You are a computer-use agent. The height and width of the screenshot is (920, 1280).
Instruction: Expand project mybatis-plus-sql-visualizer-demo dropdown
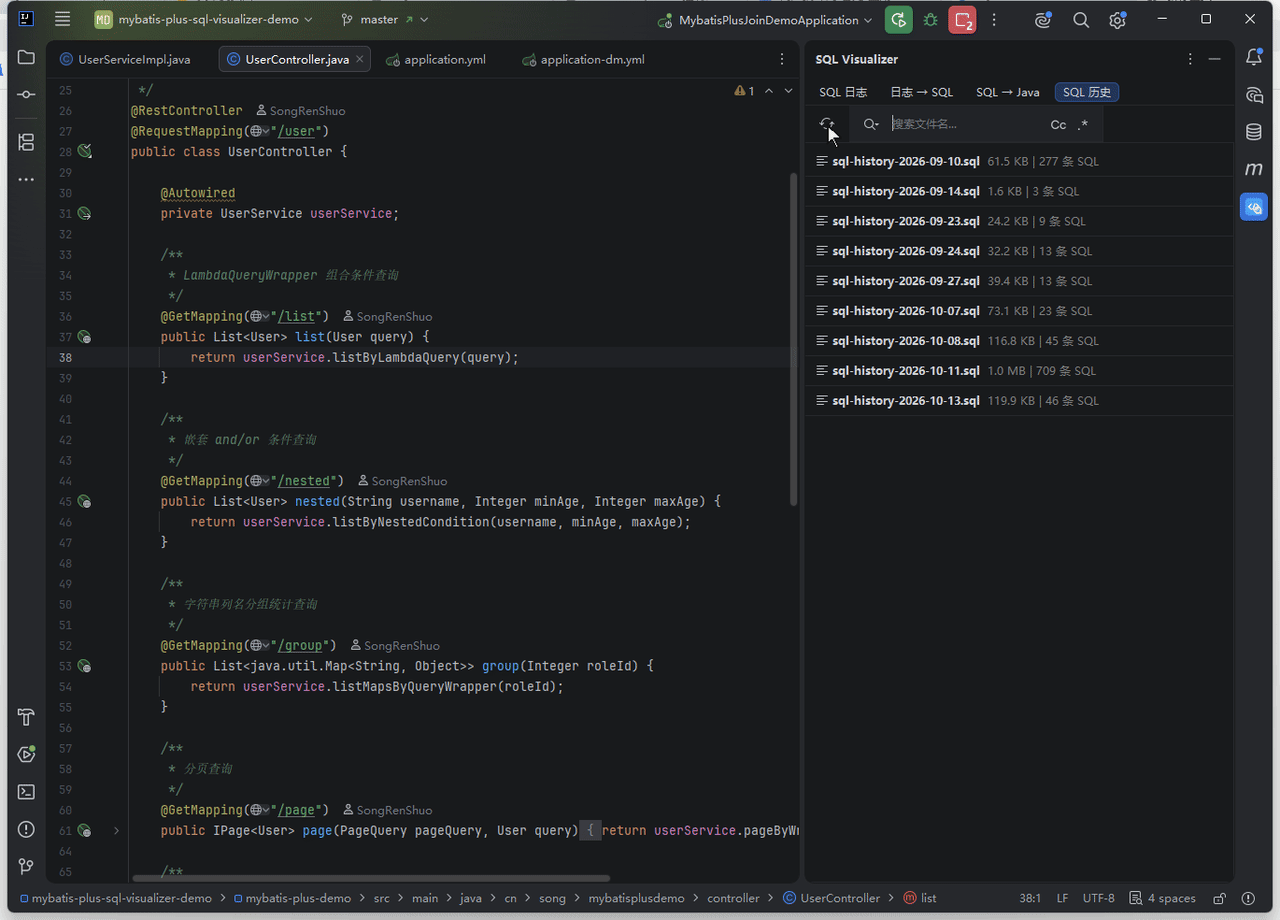pos(204,19)
